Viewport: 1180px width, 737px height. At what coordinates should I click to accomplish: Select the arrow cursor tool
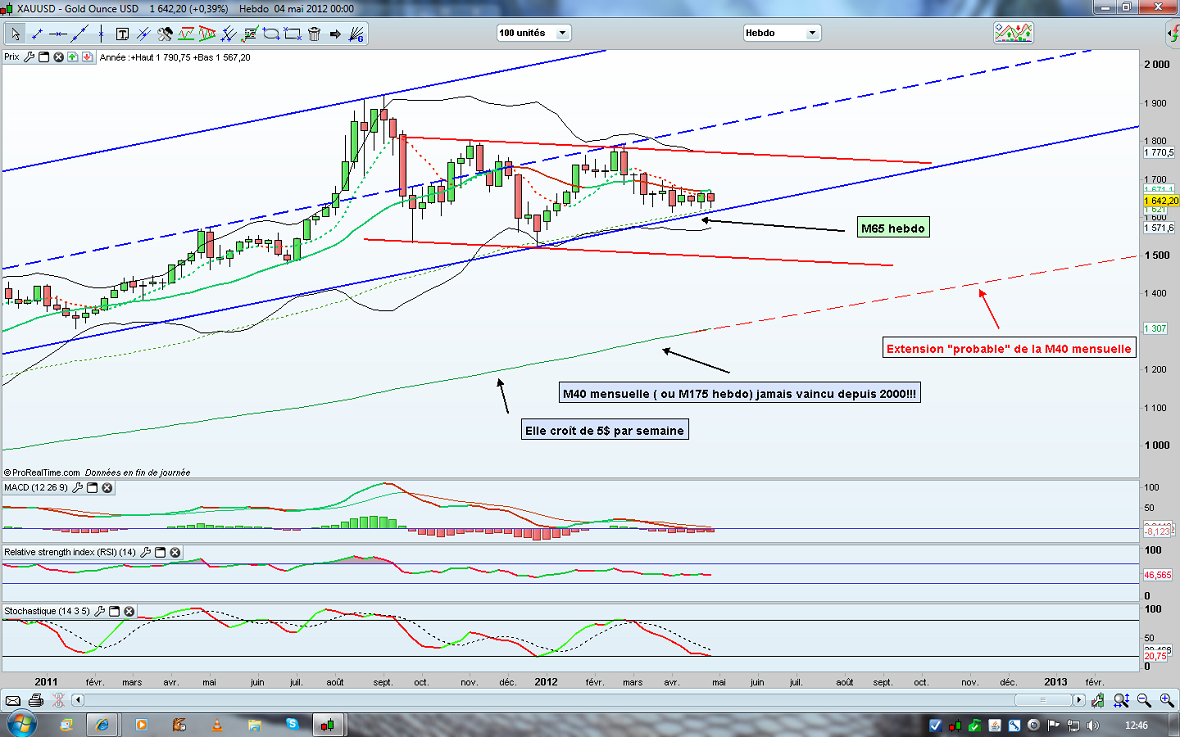click(15, 34)
